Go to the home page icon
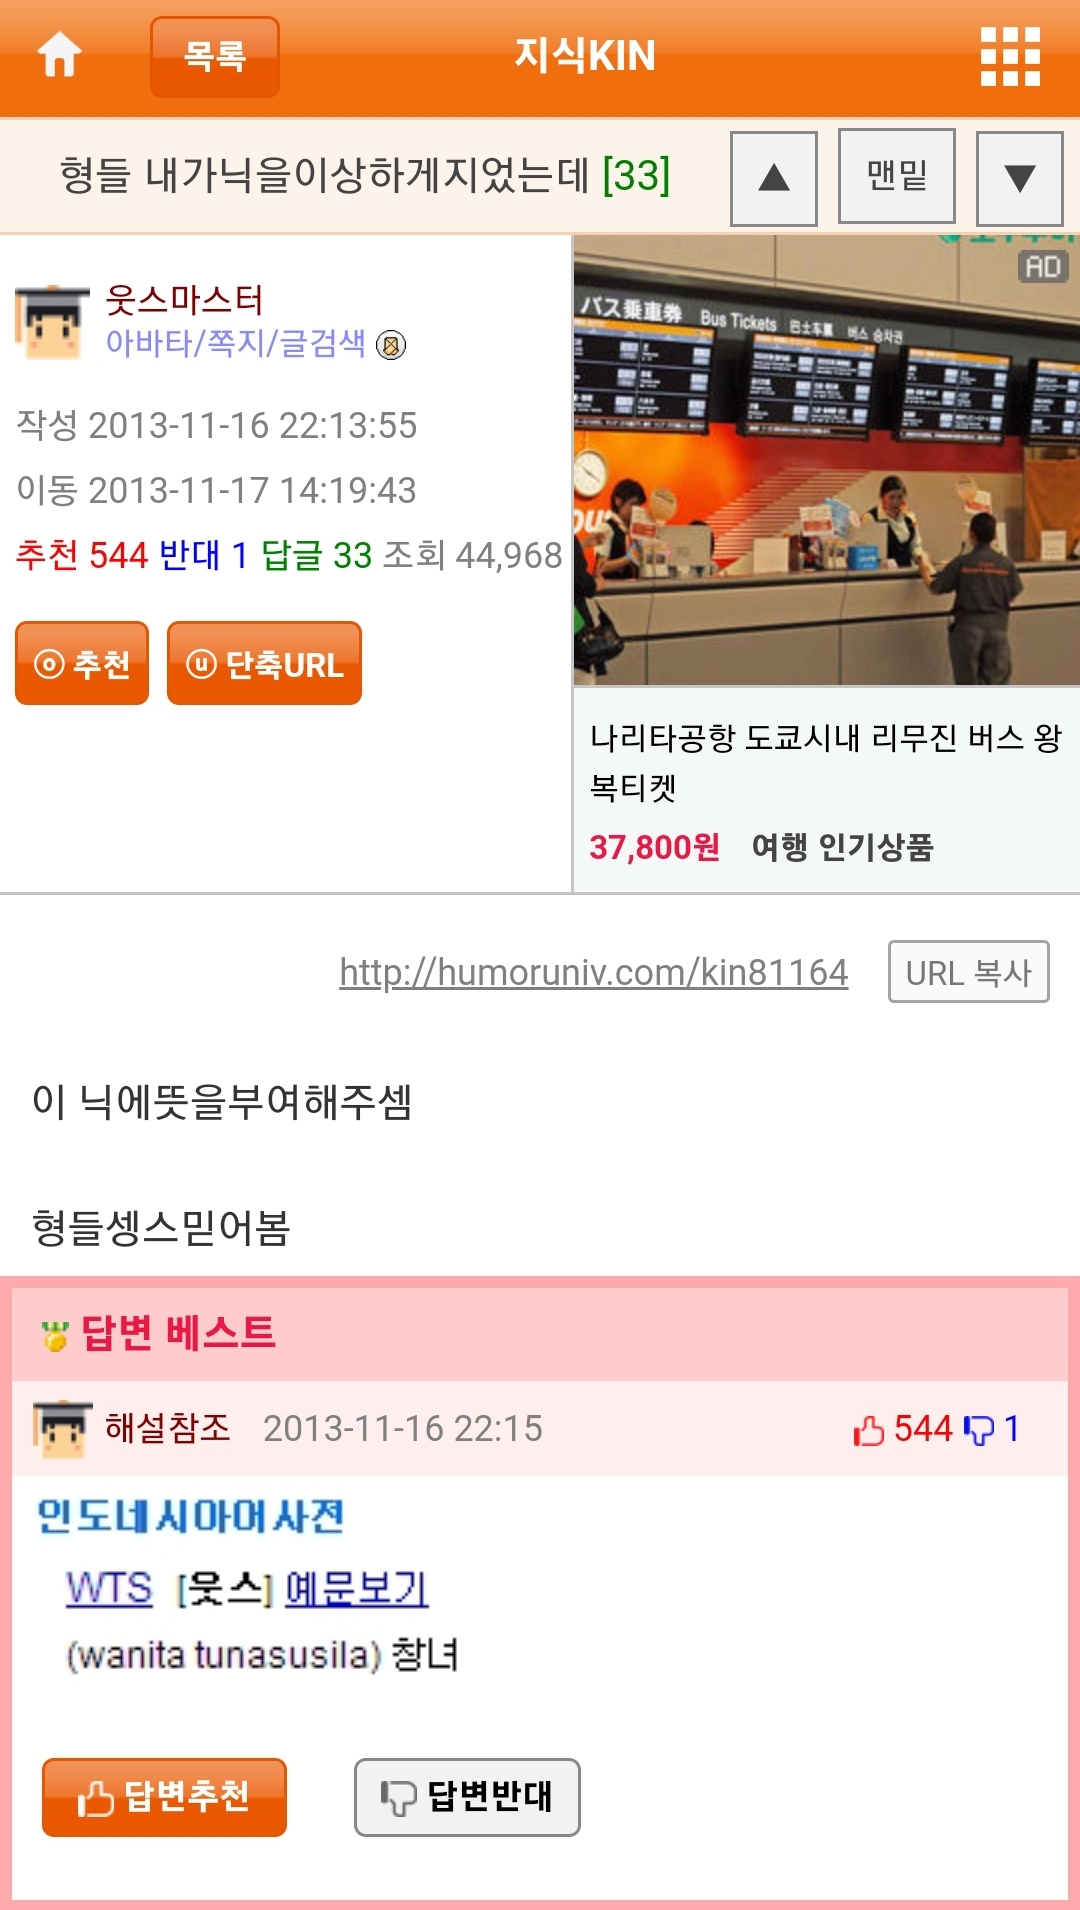 59,55
